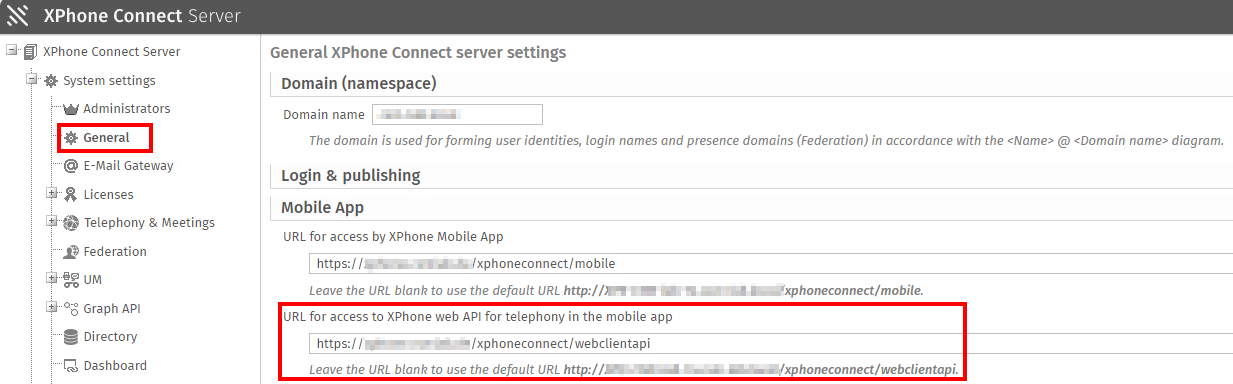Viewport: 1233px width, 384px height.
Task: Expand the UM tree node
Action: [52, 279]
